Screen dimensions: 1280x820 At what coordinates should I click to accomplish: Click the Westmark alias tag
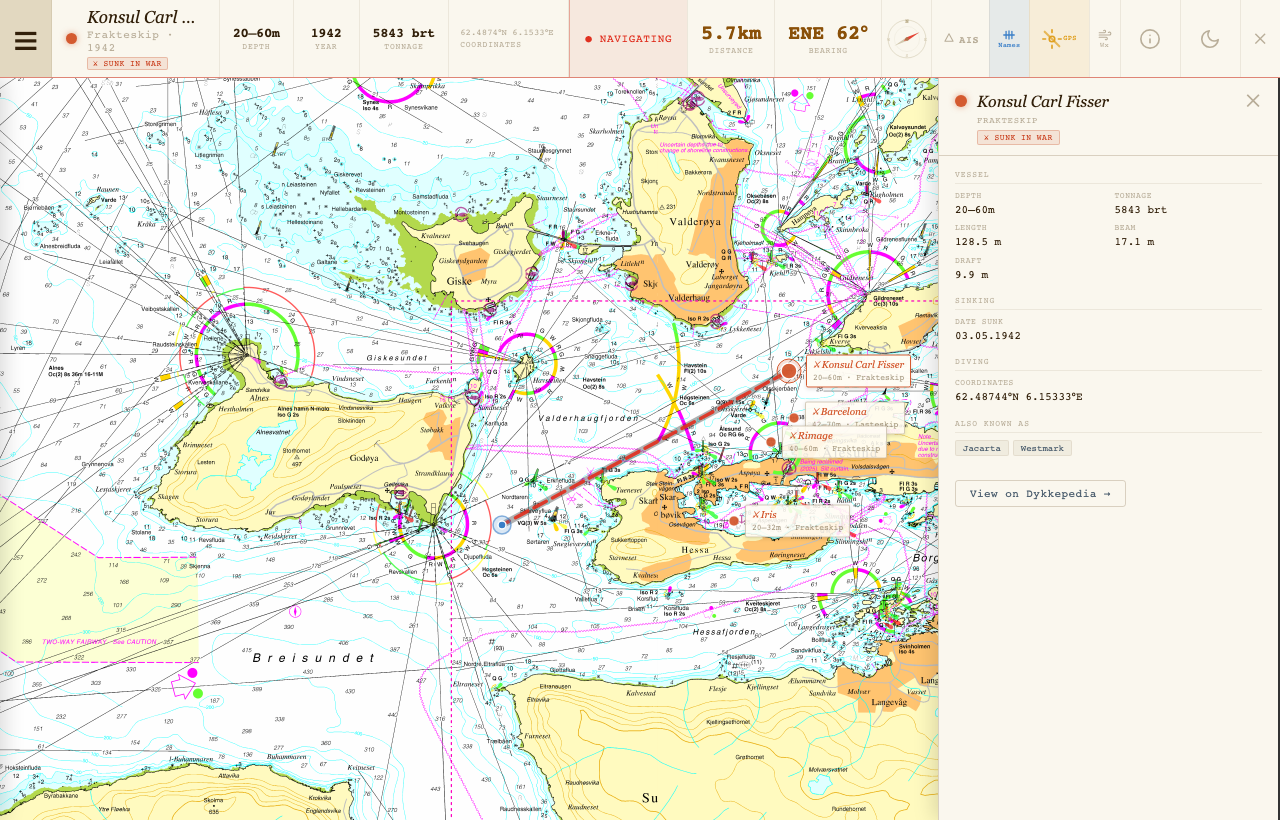click(x=1042, y=448)
